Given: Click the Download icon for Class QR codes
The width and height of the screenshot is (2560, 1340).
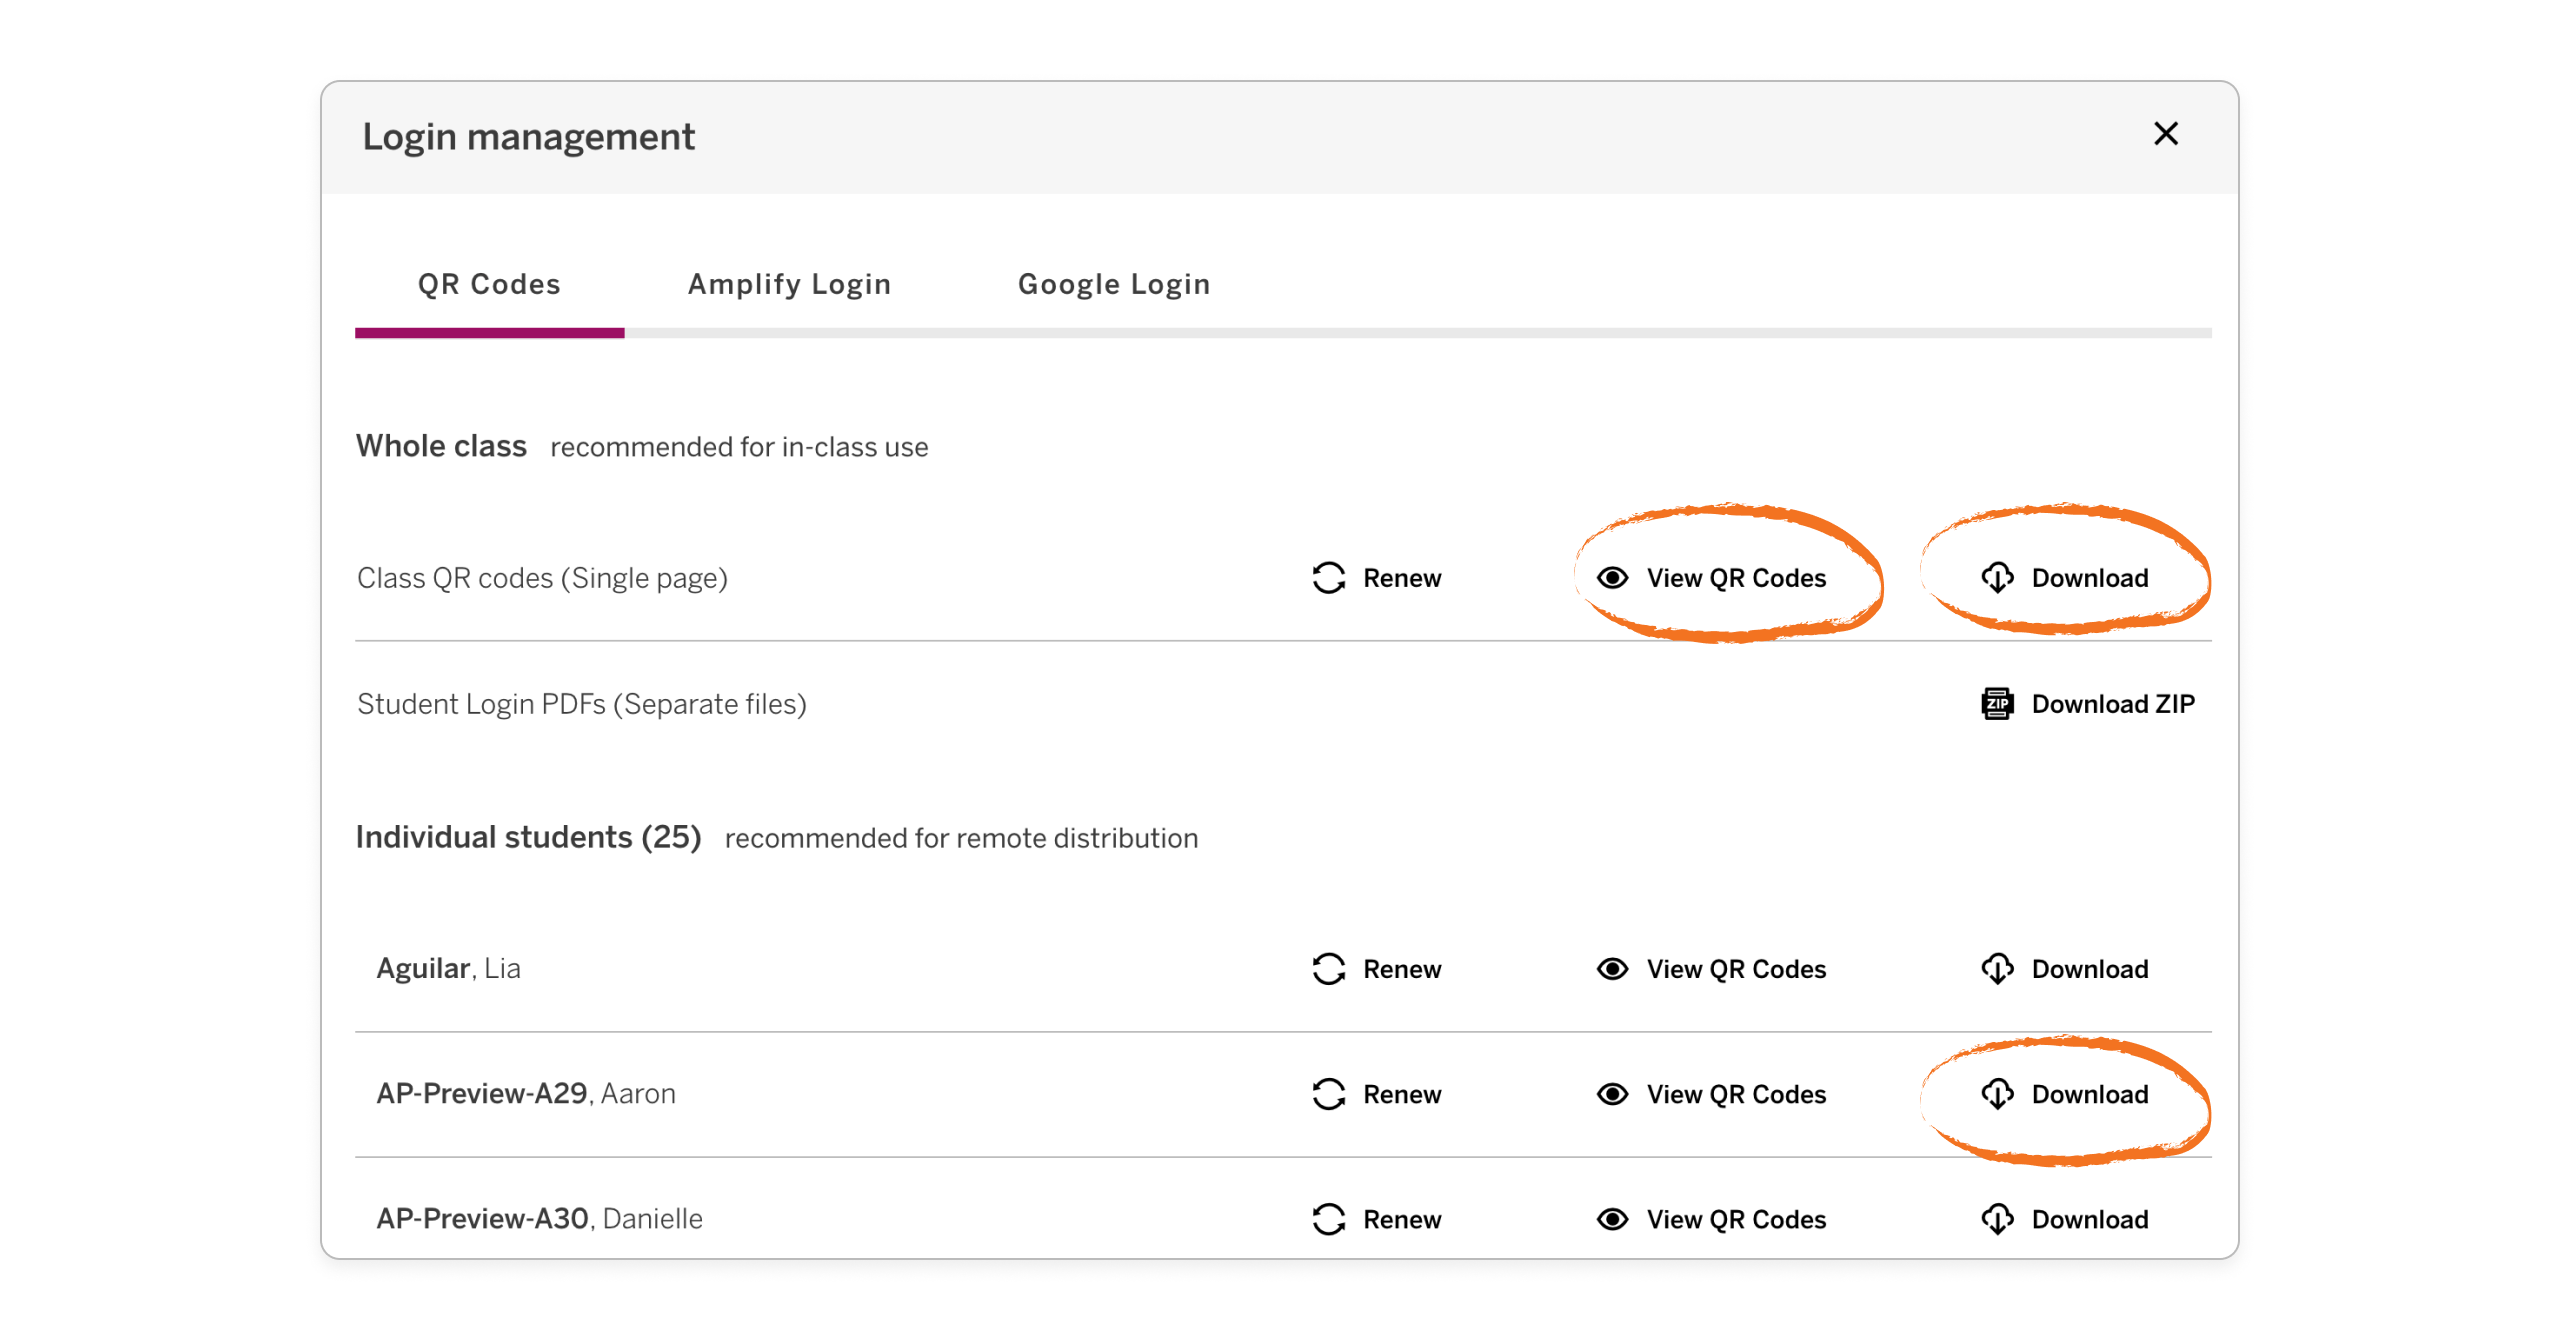Looking at the screenshot, I should point(1998,578).
